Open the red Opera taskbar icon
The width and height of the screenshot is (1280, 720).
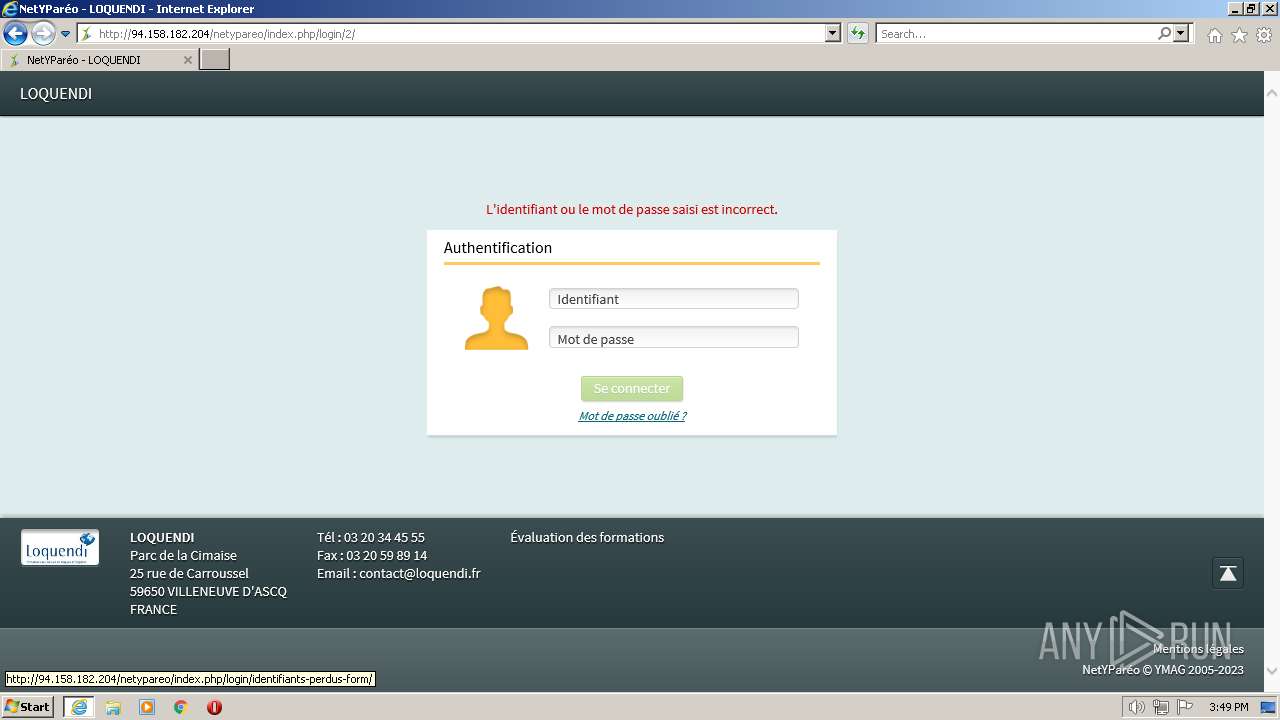click(x=214, y=707)
